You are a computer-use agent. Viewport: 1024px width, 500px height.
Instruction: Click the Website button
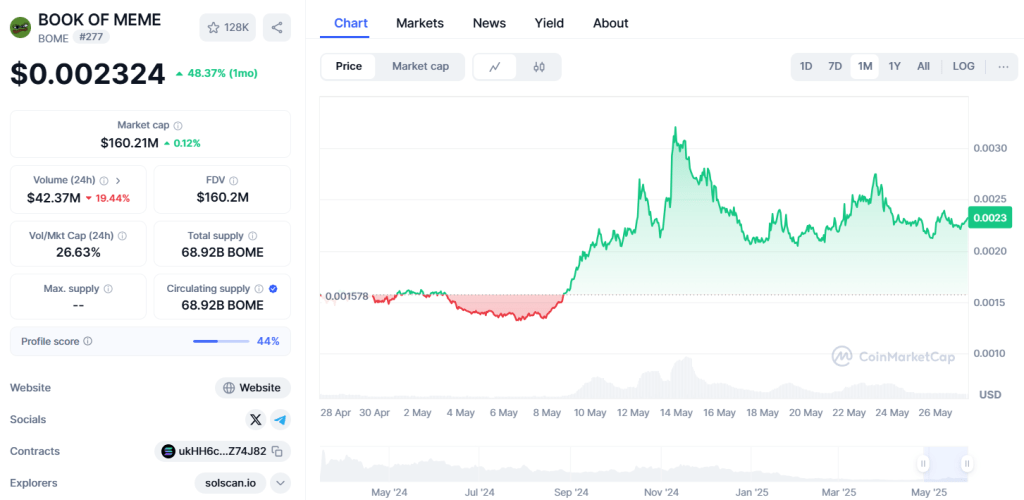252,388
